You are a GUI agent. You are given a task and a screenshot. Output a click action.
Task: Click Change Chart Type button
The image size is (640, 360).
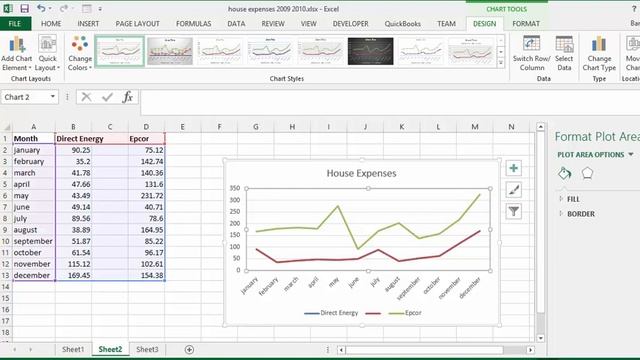(x=599, y=53)
